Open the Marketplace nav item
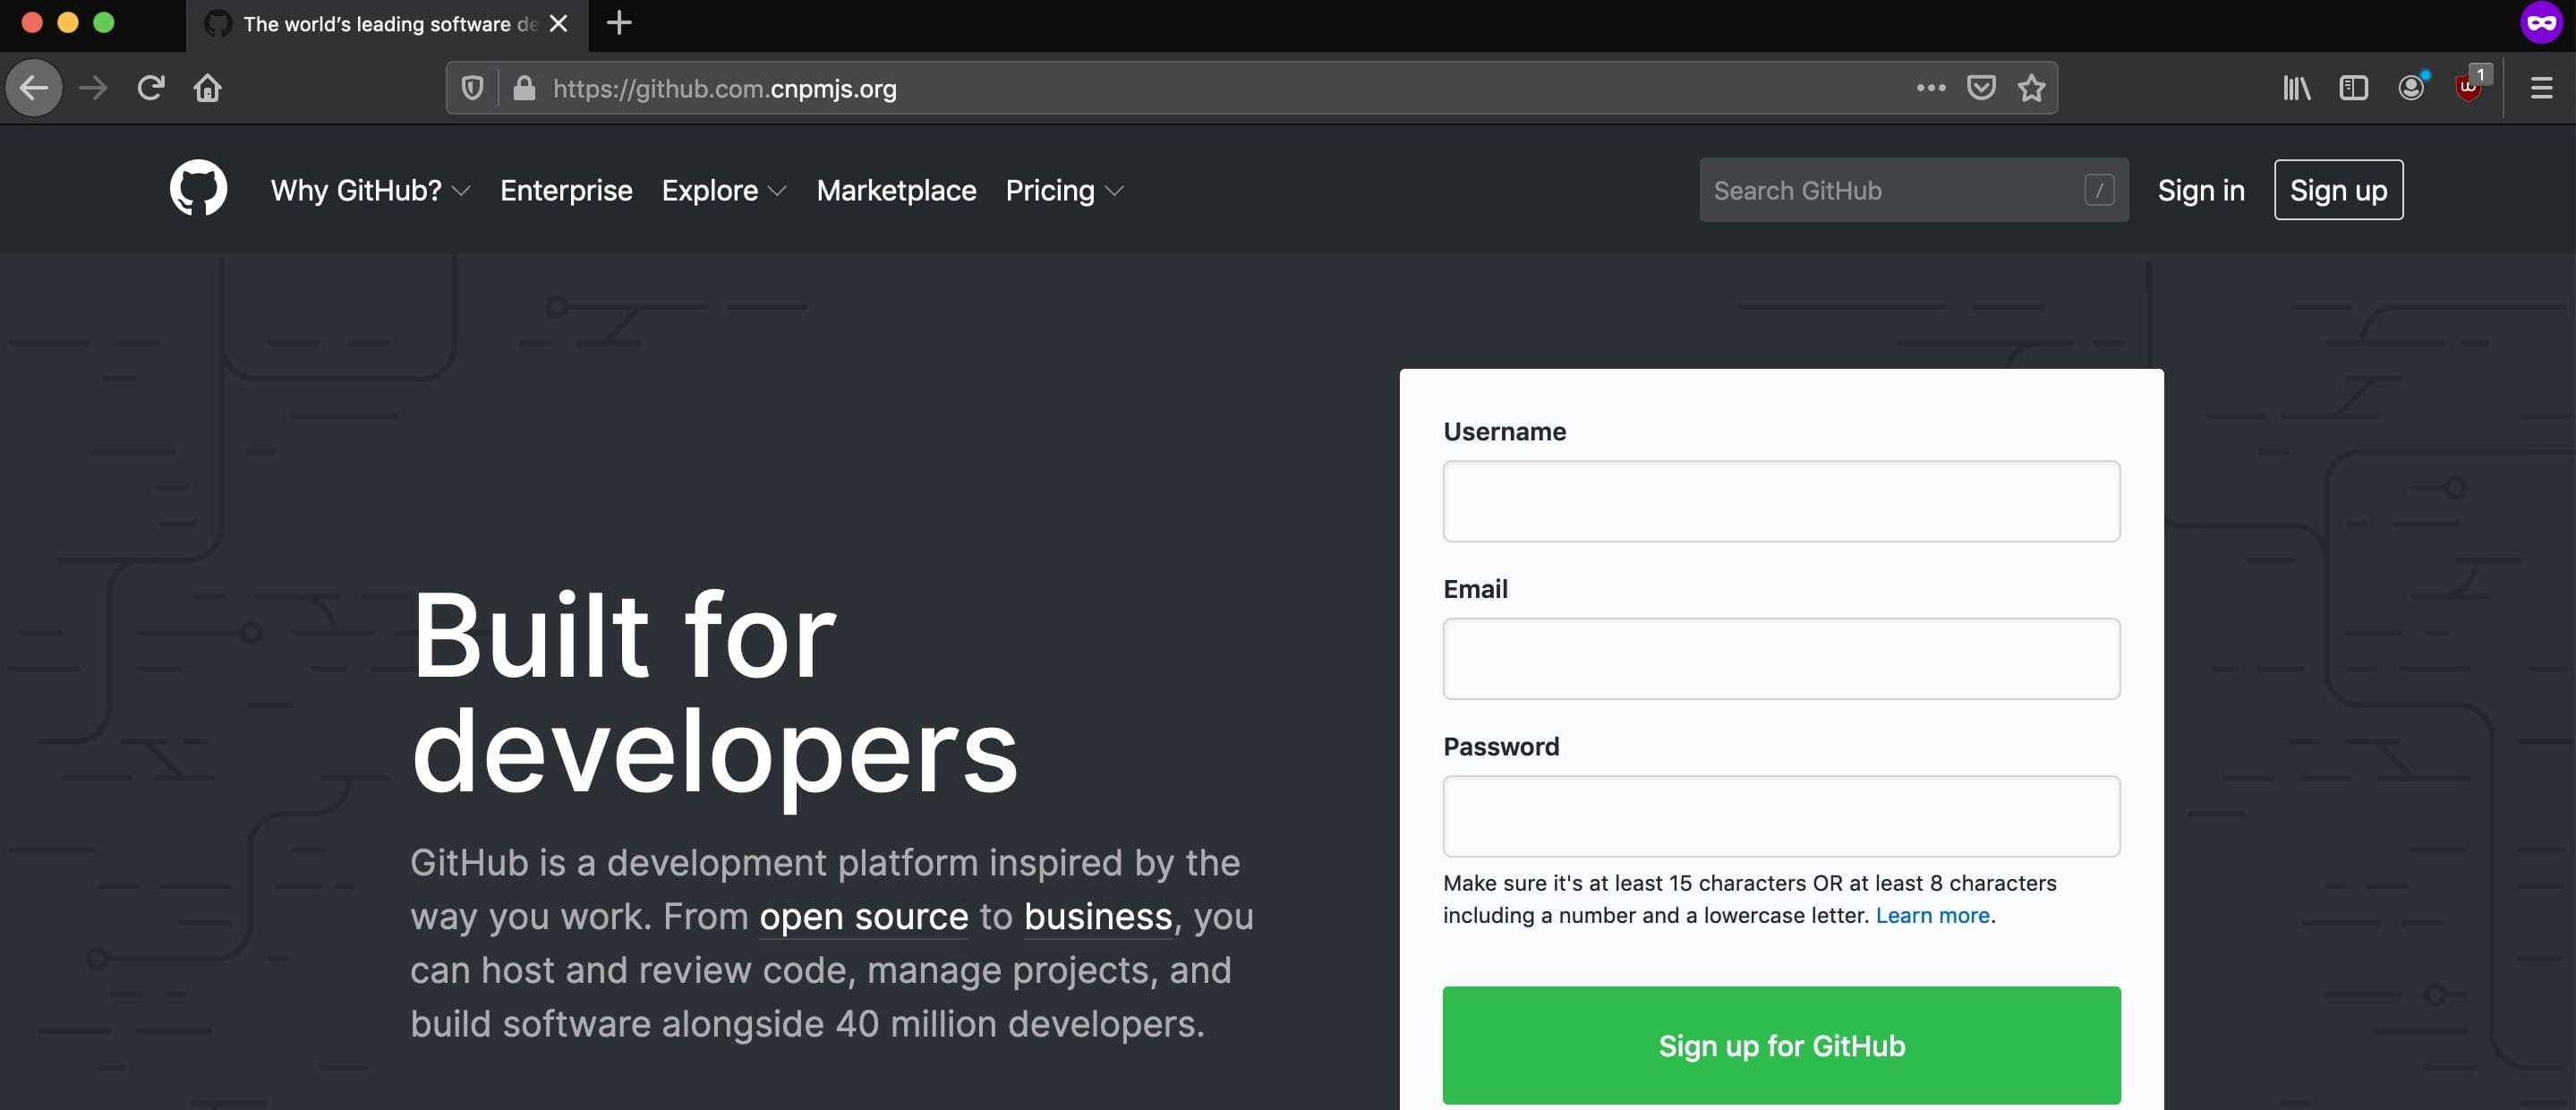Screen dimensions: 2576x1110 896,190
